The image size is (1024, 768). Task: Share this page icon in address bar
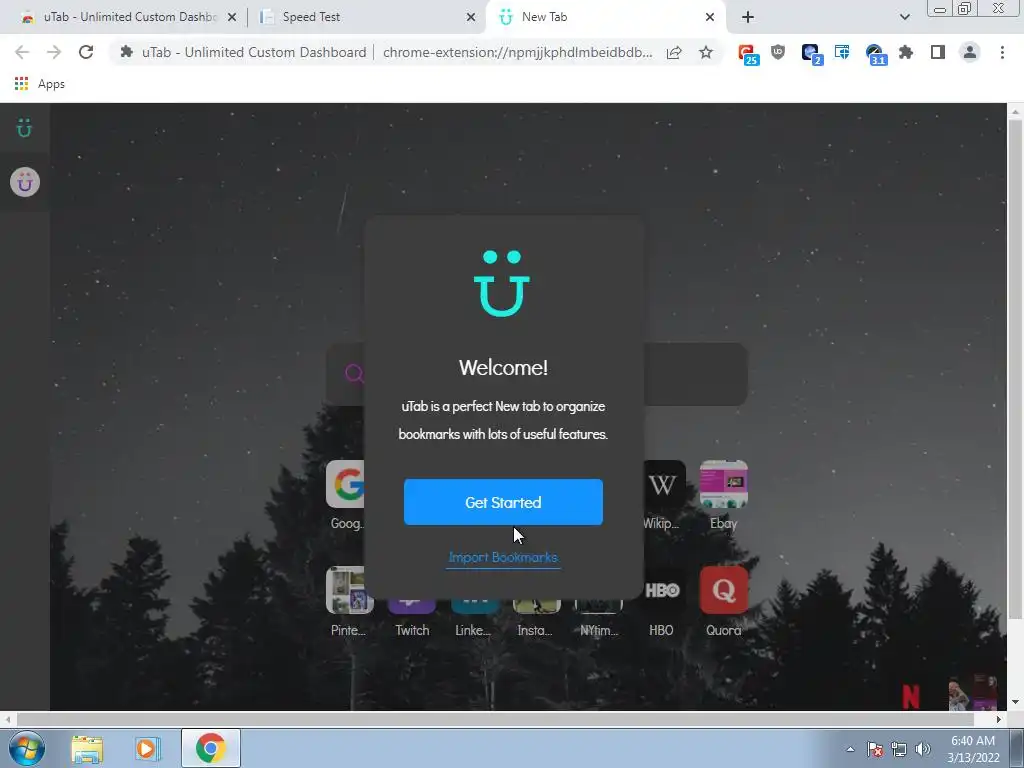coord(674,52)
